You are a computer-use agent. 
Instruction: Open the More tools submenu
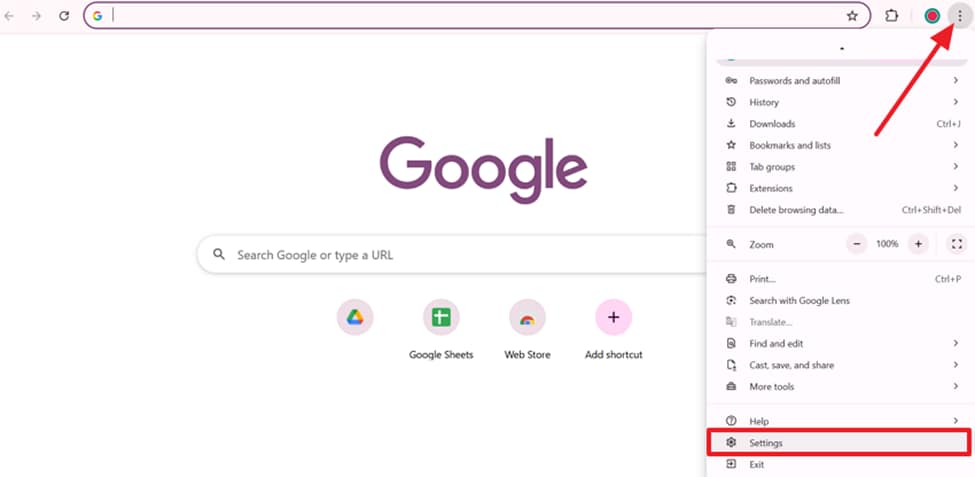pos(841,386)
